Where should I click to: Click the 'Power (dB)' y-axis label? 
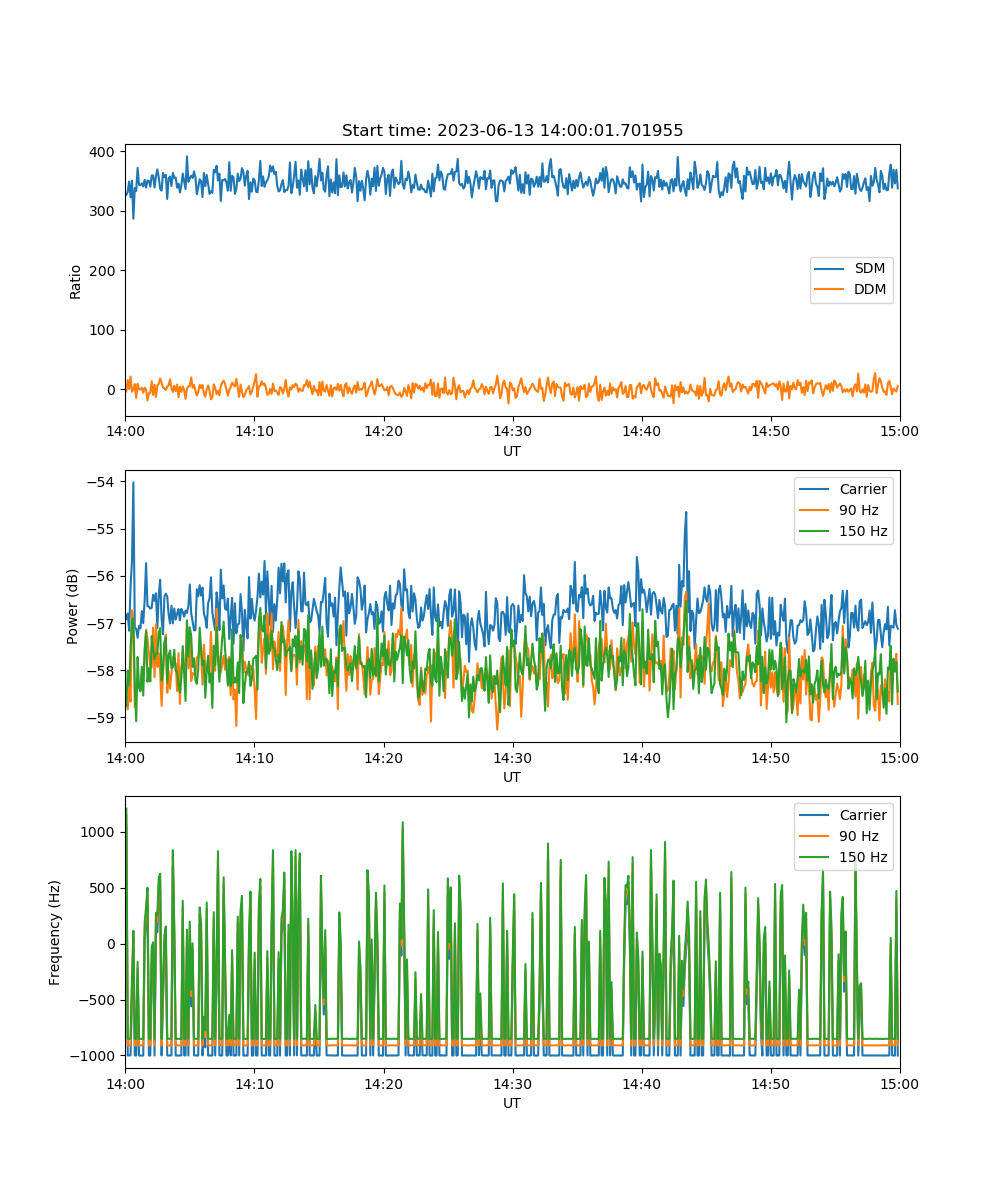73,606
